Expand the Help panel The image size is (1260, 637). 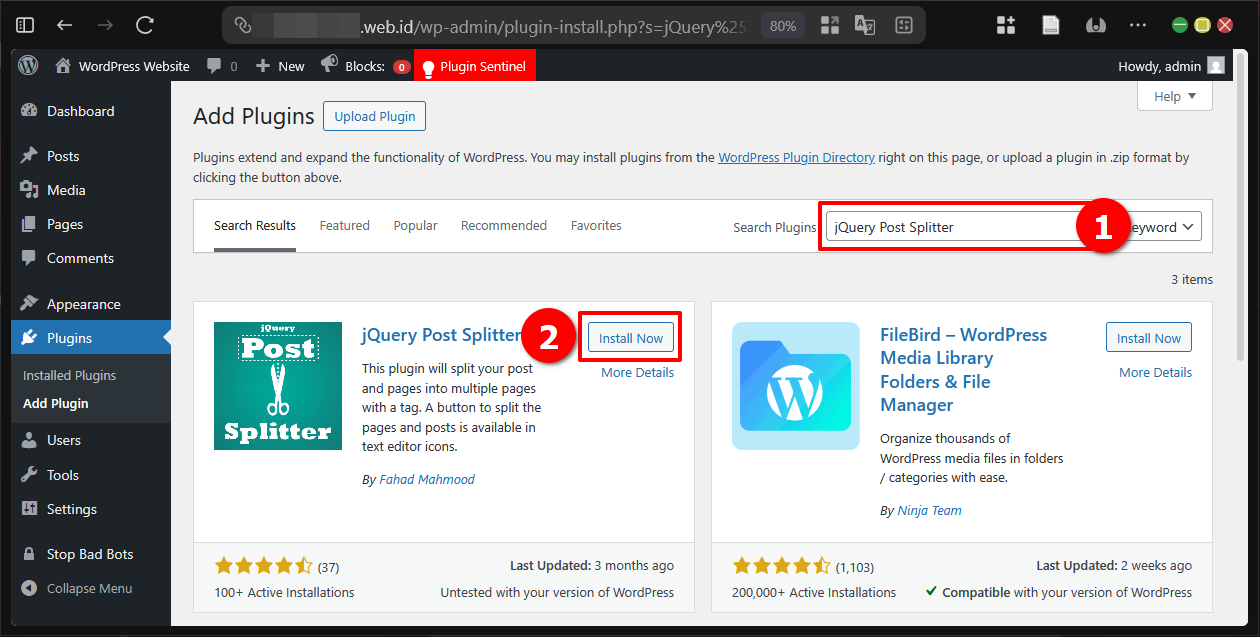click(1174, 95)
